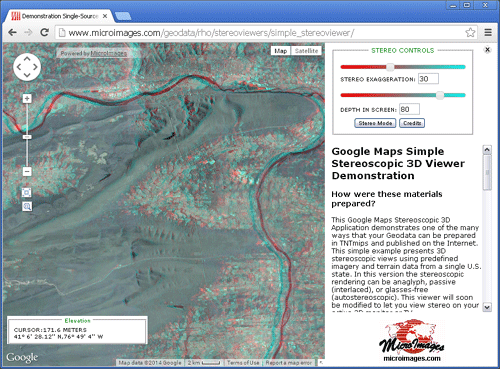Viewport: 500px width, 369px height.
Task: Click the stereo exaggeration value field
Action: [428, 79]
